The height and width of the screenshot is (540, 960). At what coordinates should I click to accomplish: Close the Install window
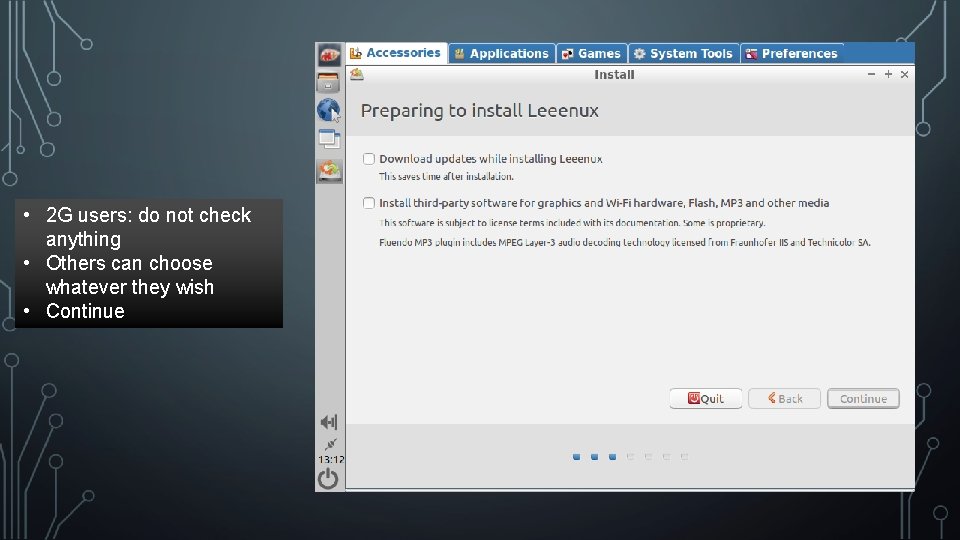coord(904,74)
